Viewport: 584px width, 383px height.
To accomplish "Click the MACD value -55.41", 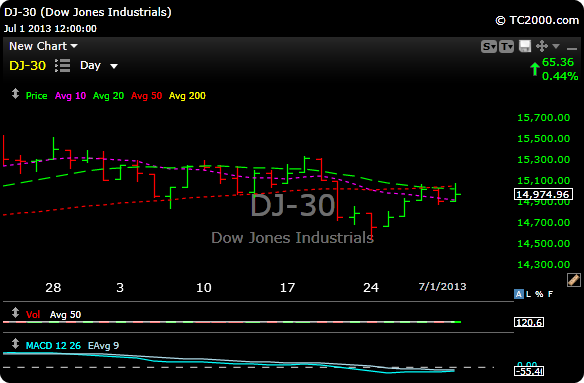I will point(529,371).
